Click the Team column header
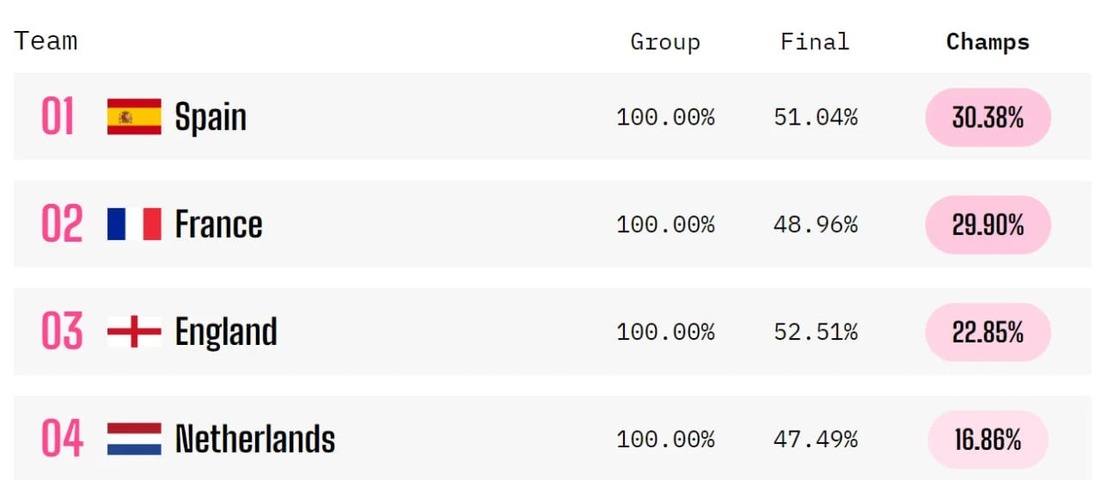Screen dimensions: 1100x480 coord(46,41)
